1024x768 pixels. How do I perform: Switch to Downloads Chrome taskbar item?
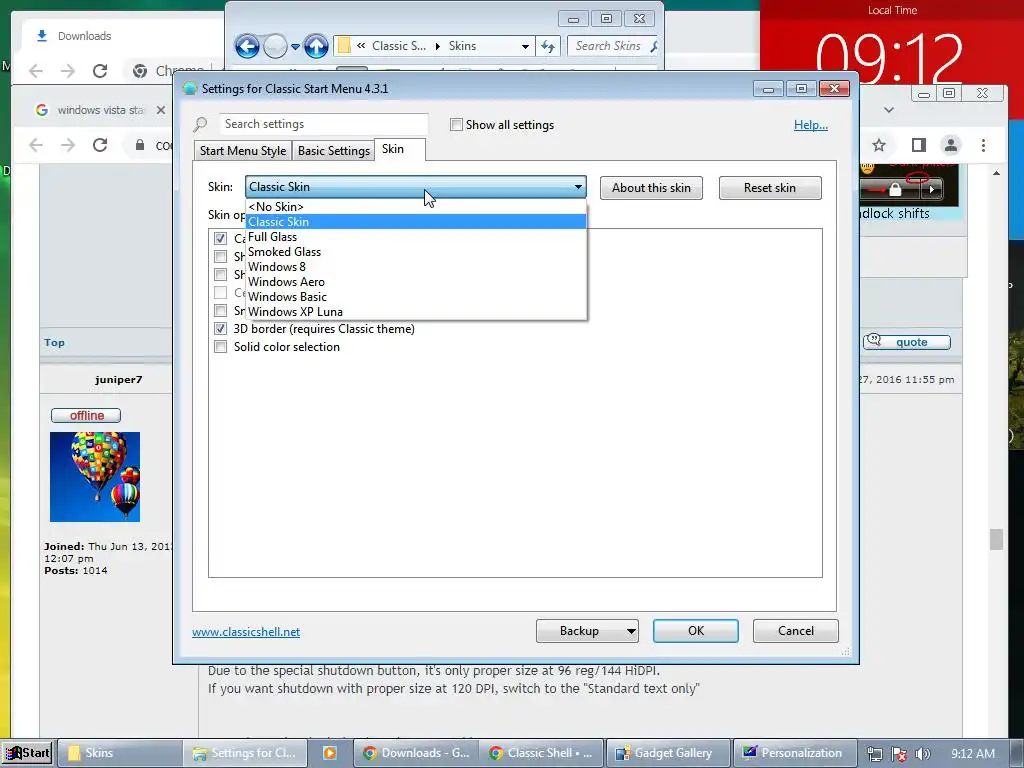click(416, 753)
